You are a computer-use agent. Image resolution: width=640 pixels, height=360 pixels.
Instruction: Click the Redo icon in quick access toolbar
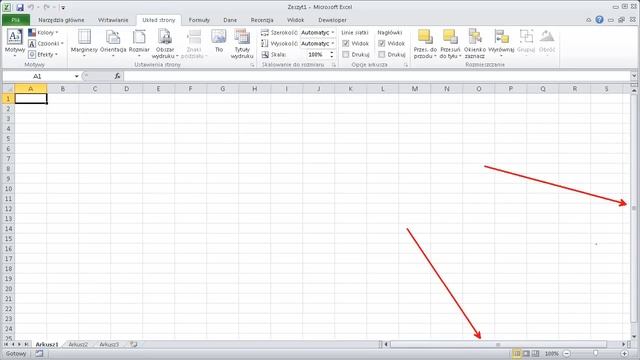47,7
